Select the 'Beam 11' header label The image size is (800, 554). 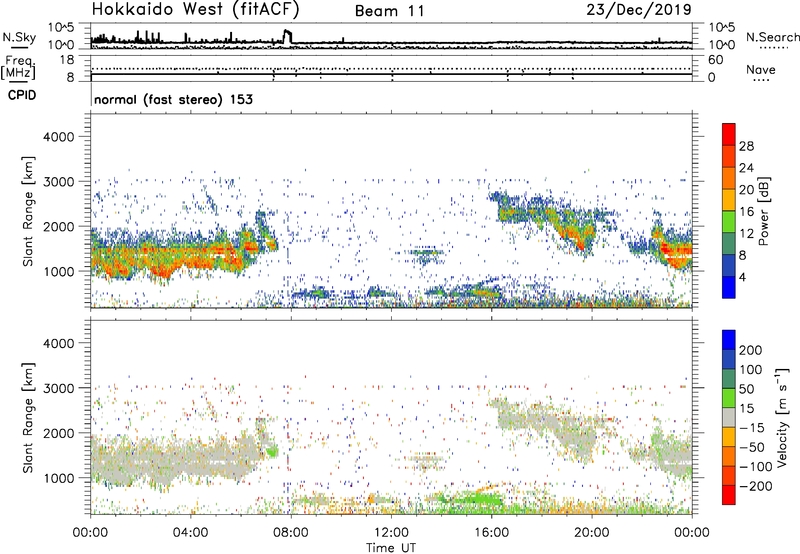(390, 11)
